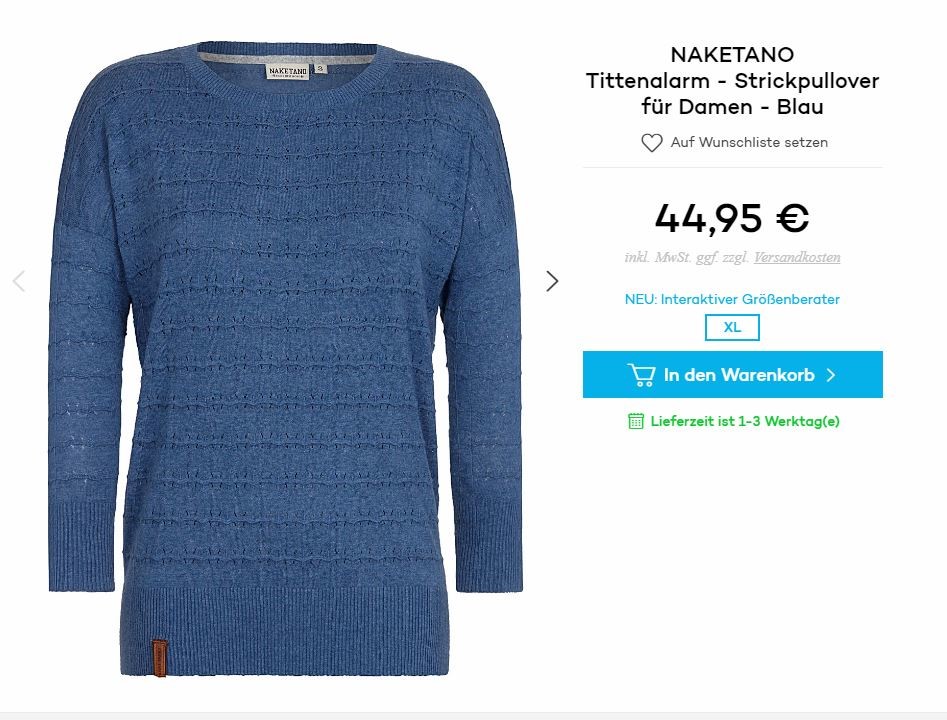Click the Naketano neck label on sweater
The height and width of the screenshot is (720, 947).
click(288, 71)
